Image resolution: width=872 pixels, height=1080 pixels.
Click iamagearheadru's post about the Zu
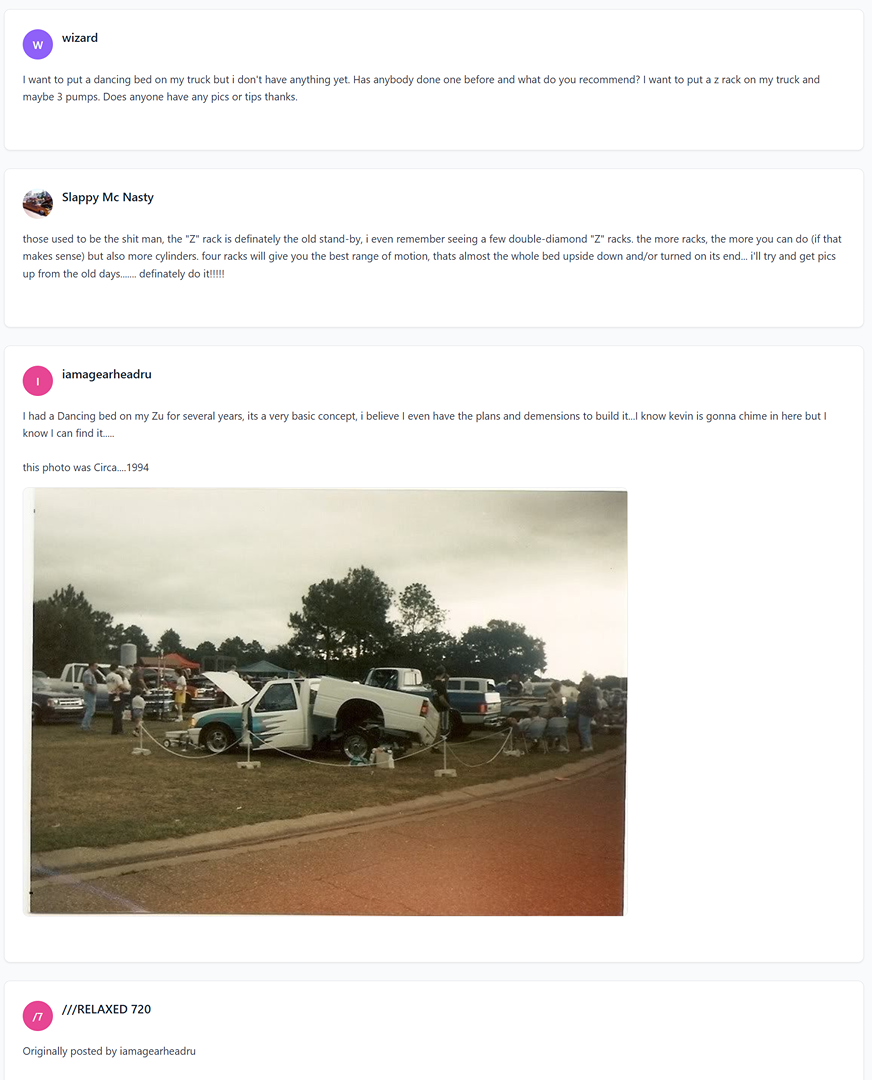click(424, 424)
